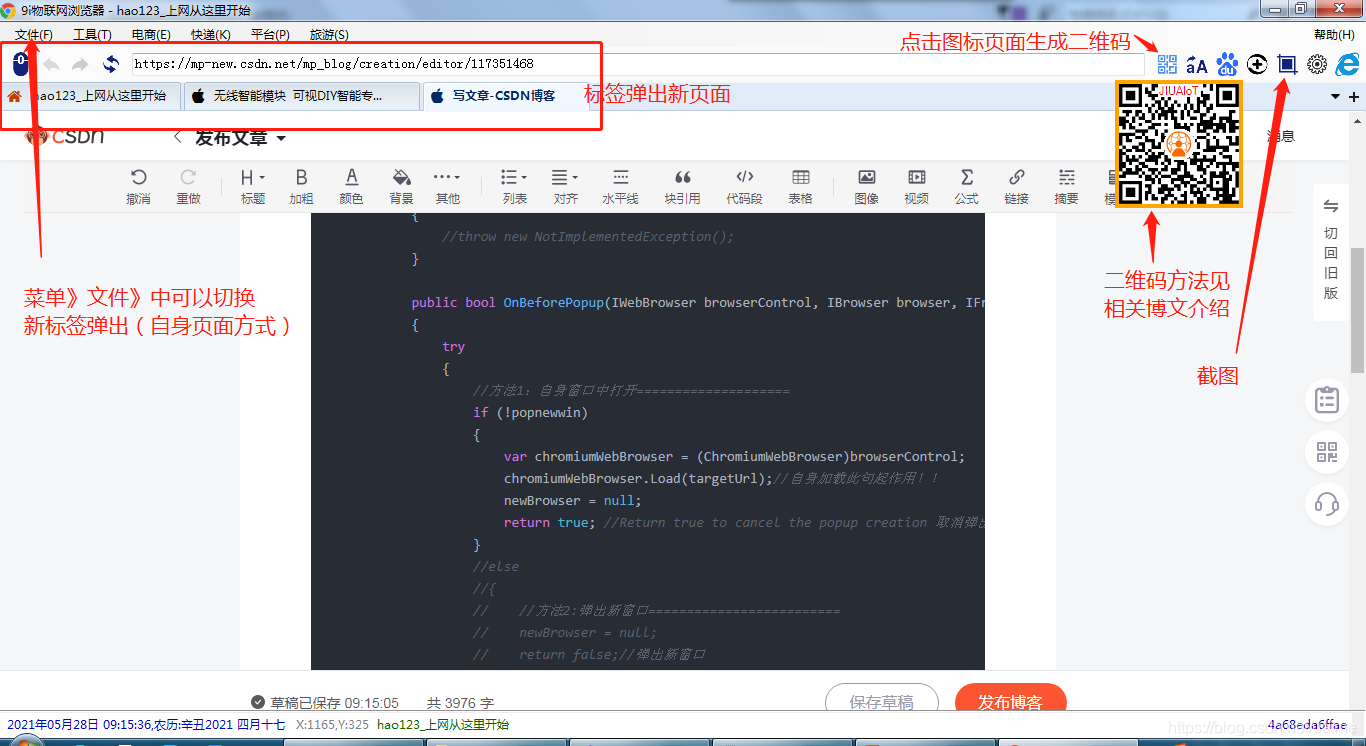Open the 旅游(S) menu
Viewport: 1366px width, 746px height.
329,34
